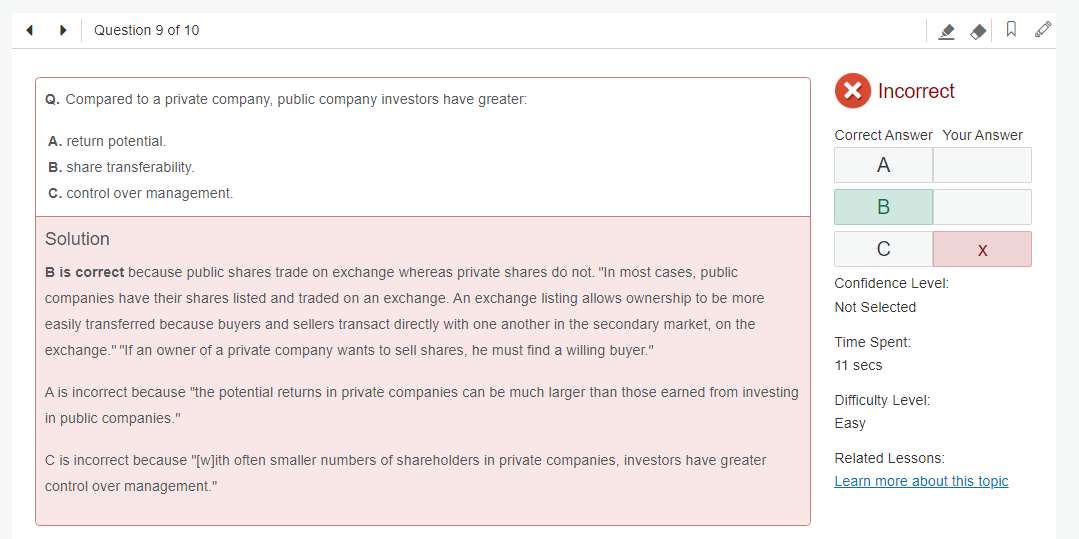Open the pencil notes icon
Viewport: 1079px width, 539px height.
[x=1043, y=30]
